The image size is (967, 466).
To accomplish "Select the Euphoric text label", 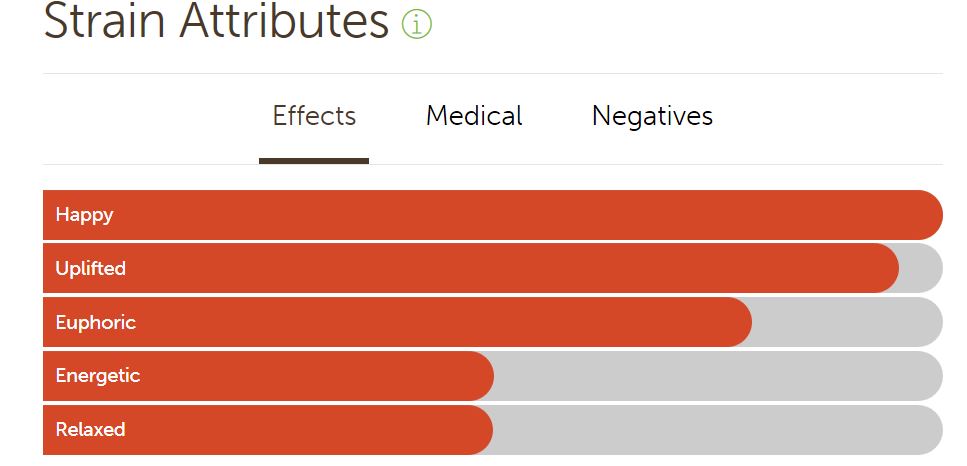I will pos(95,323).
